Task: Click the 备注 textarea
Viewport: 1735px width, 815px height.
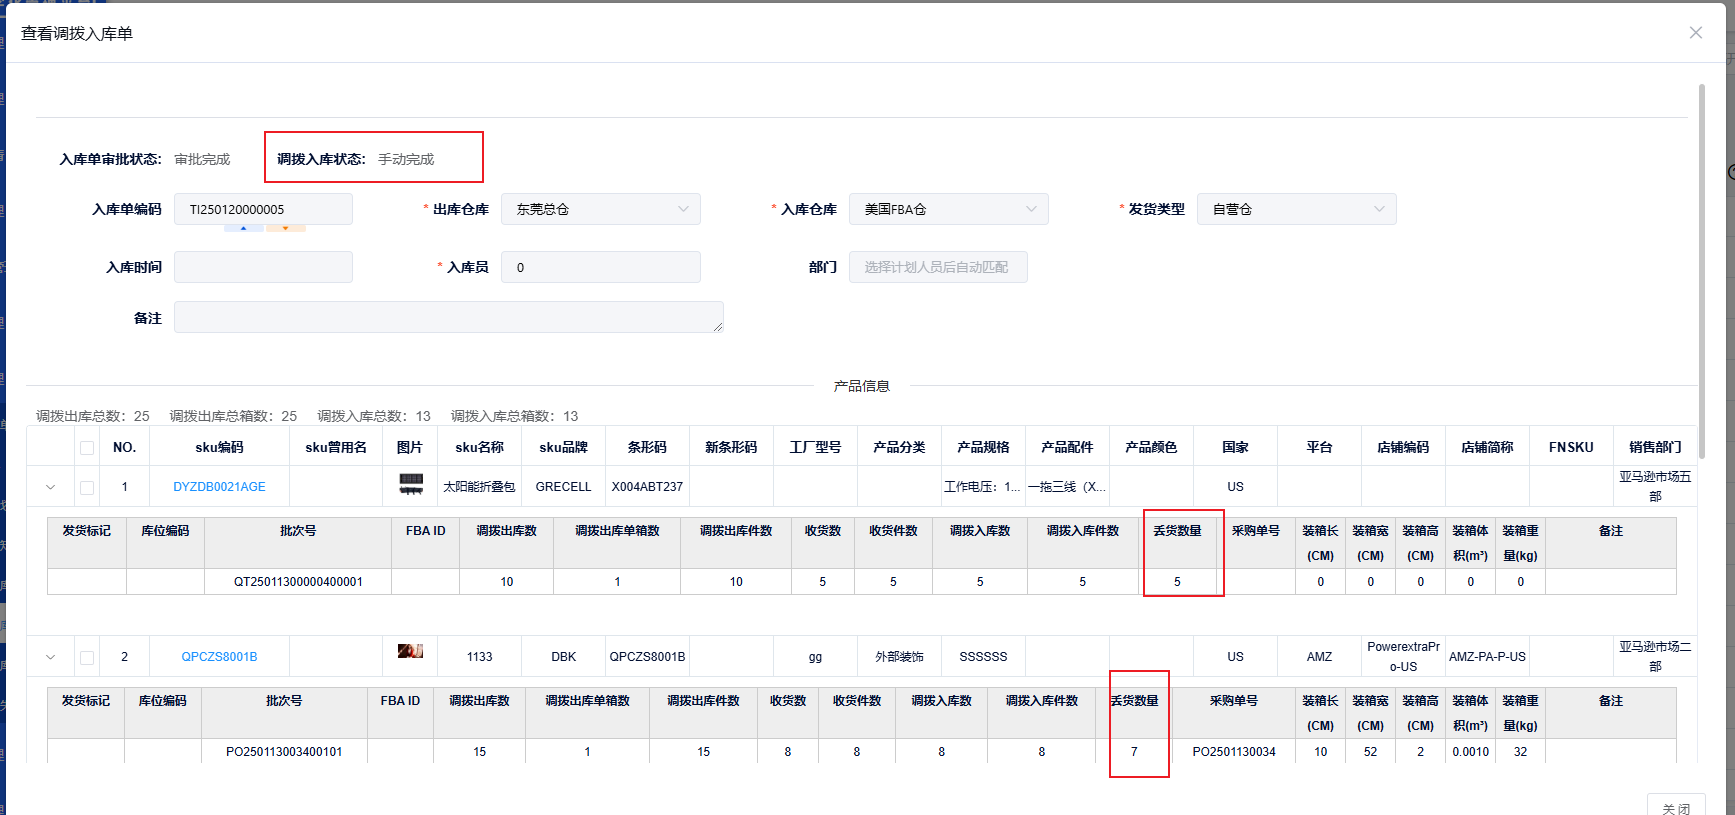Action: (x=449, y=317)
